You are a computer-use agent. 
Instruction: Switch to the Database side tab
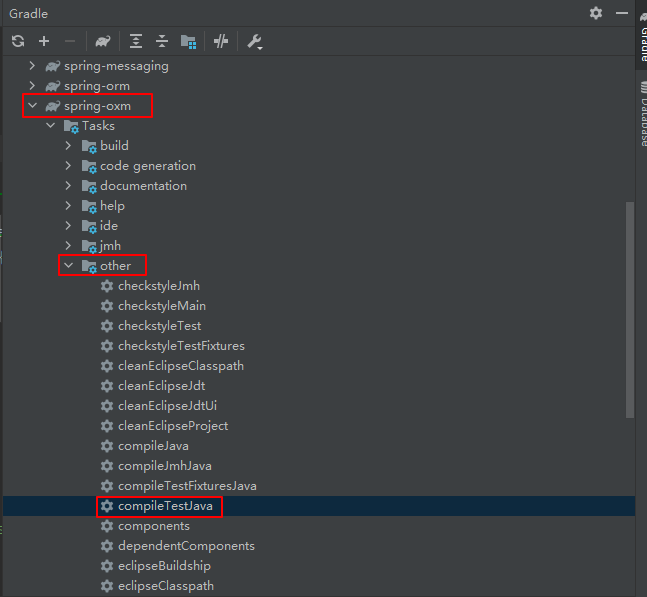(x=643, y=113)
